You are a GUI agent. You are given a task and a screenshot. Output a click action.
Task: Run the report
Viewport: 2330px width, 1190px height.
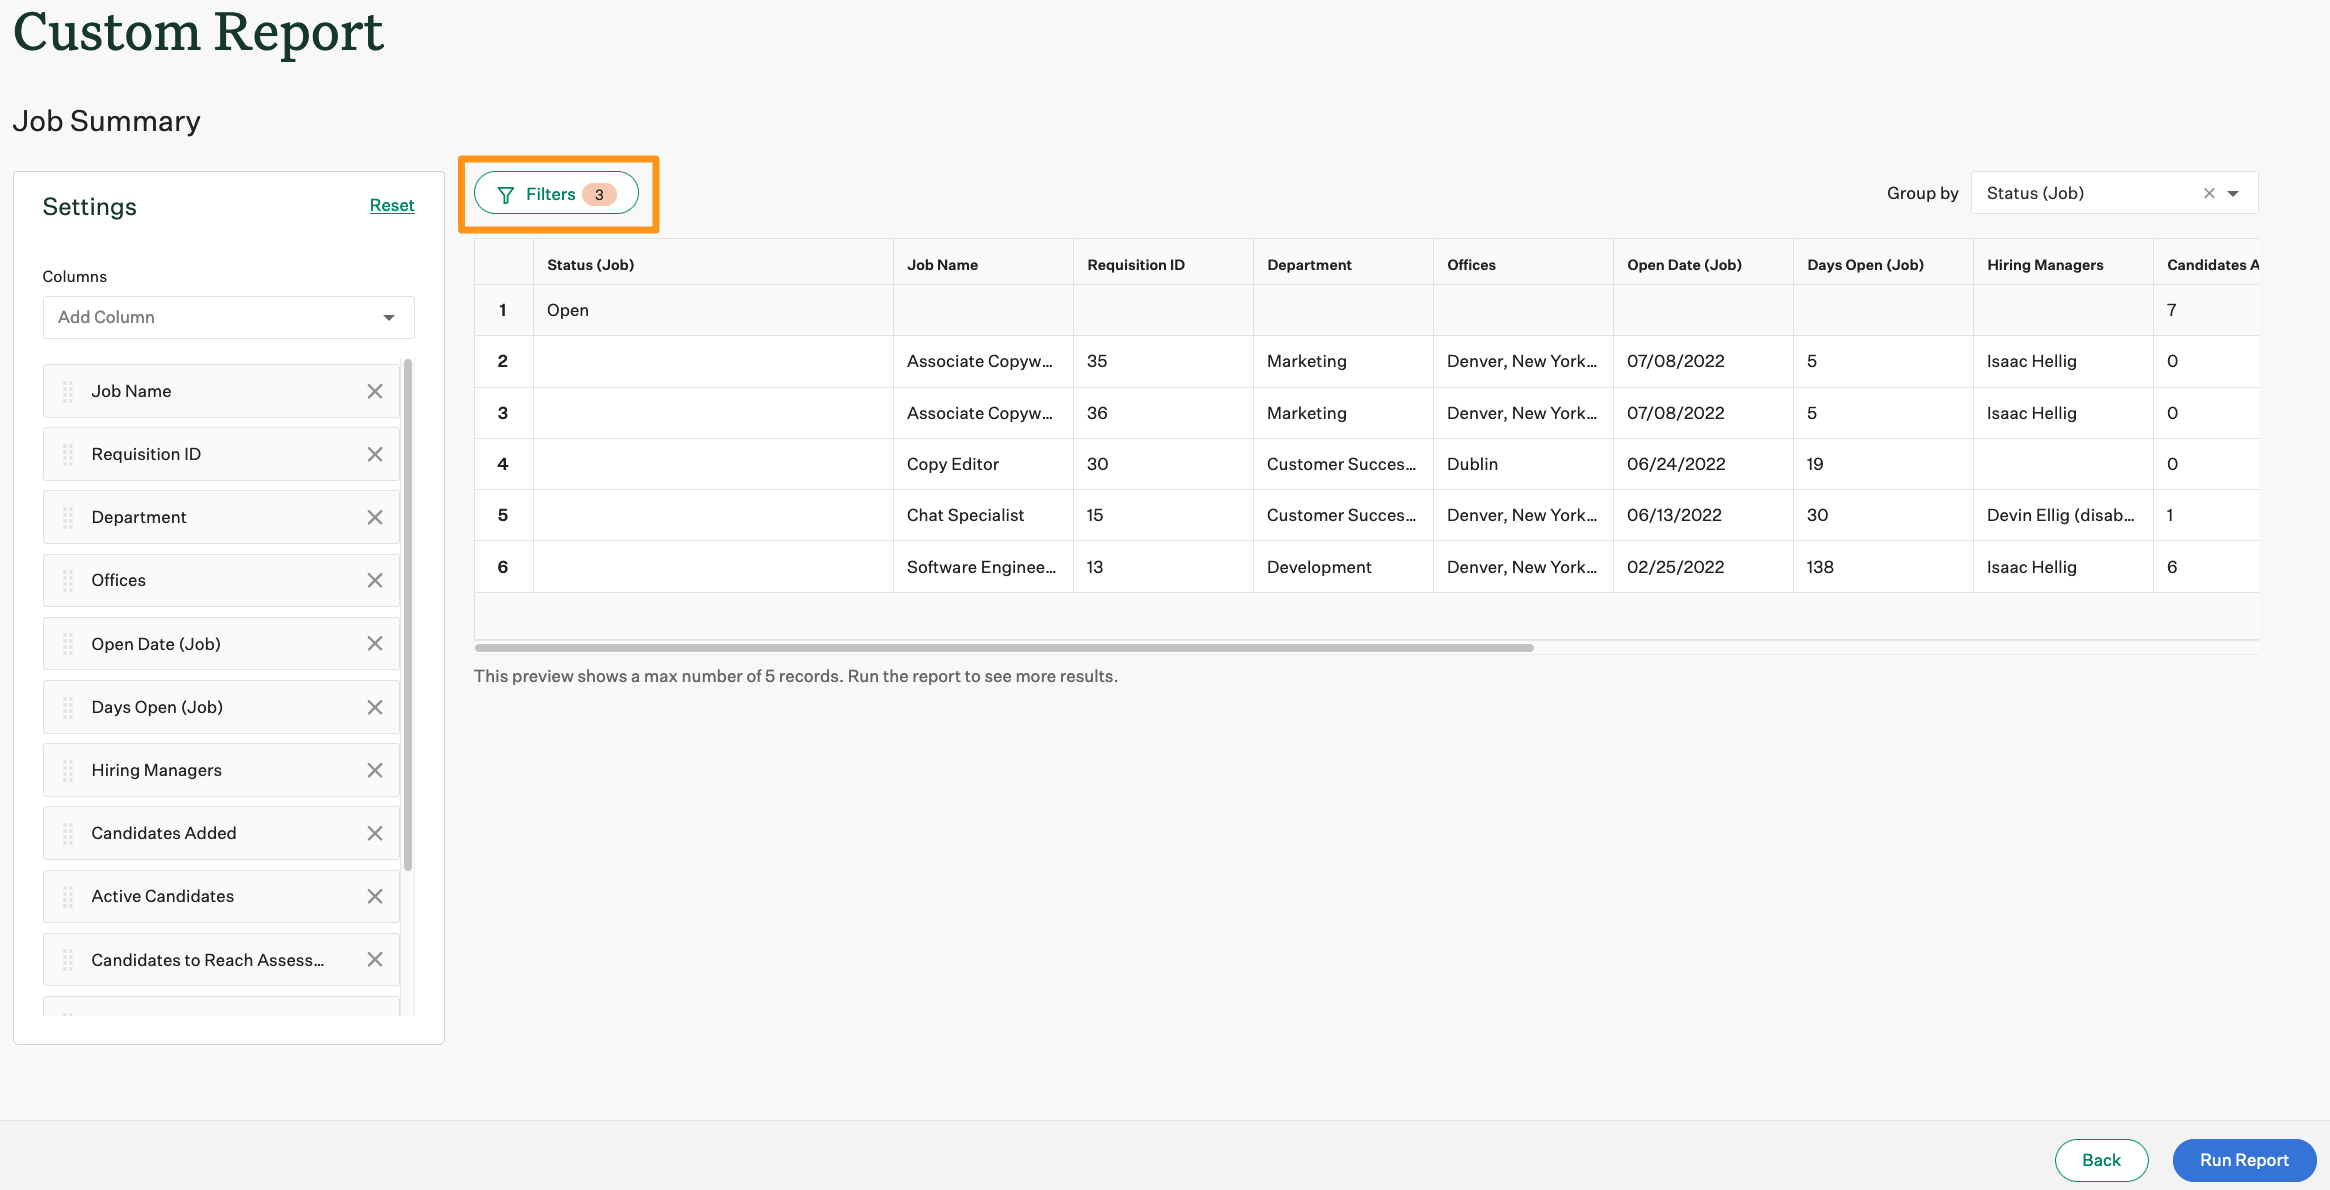point(2244,1160)
